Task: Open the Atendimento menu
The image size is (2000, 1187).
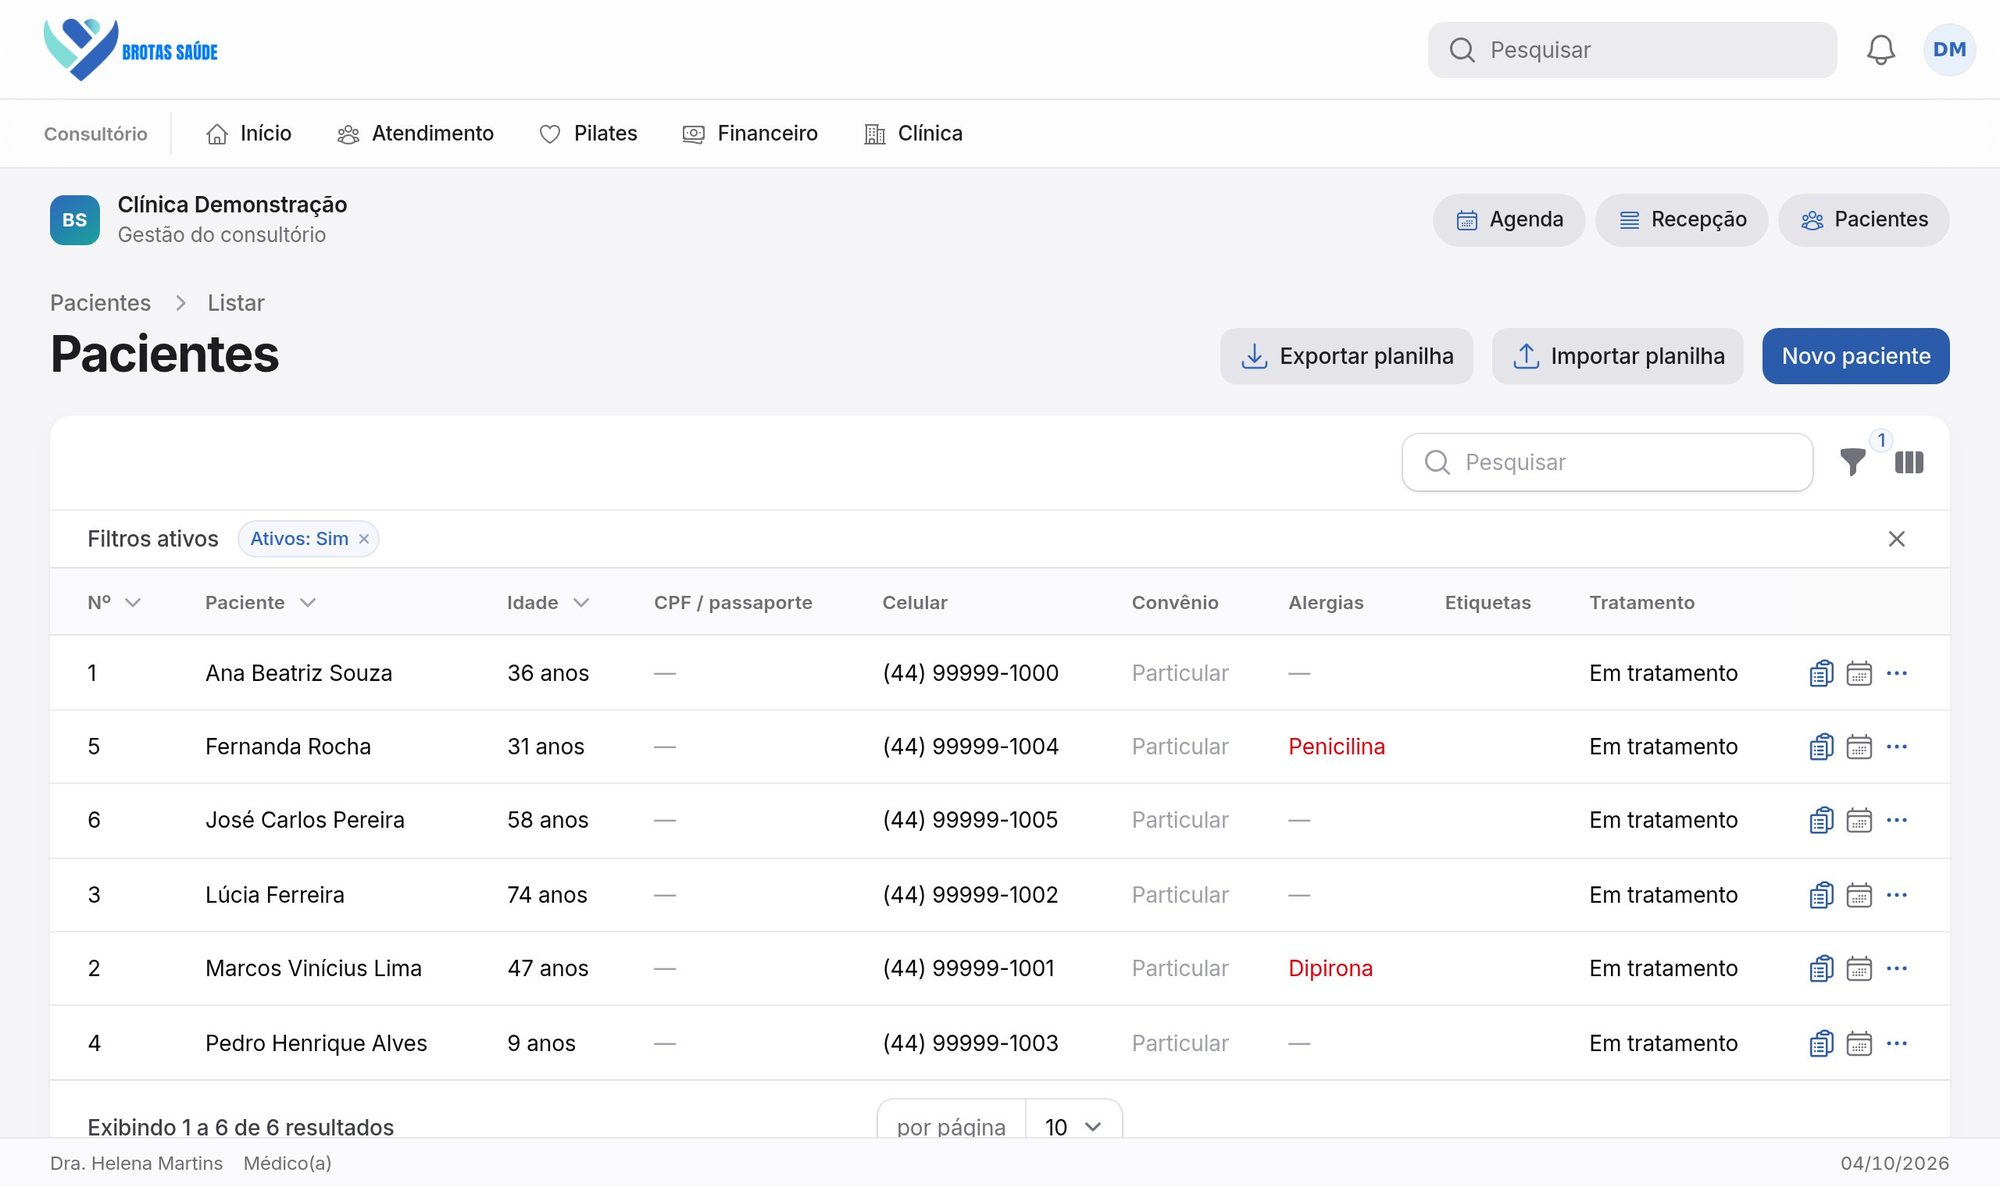Action: 416,134
